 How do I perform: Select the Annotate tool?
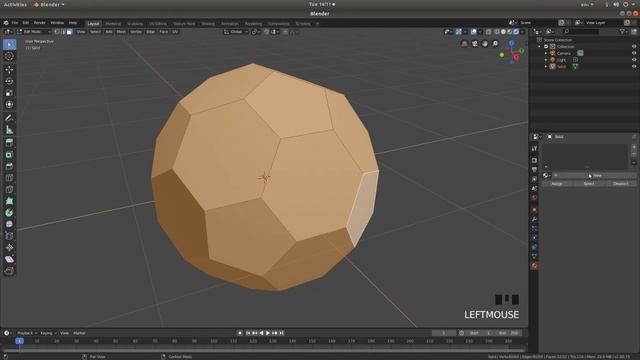point(9,118)
